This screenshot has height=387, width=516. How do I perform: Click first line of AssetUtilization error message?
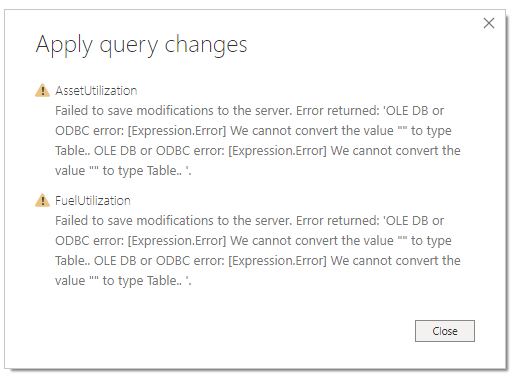249,111
